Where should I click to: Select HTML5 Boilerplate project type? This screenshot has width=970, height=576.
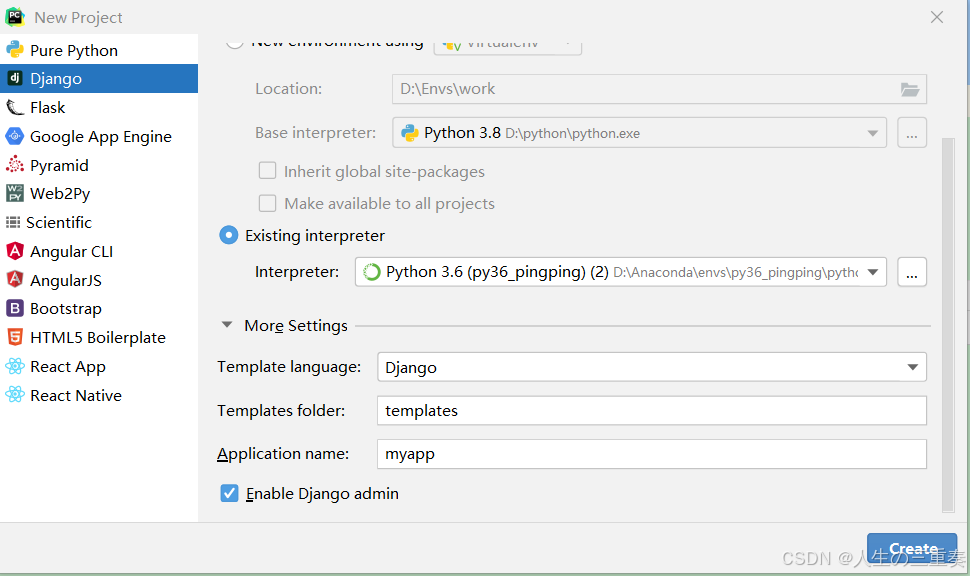point(99,338)
